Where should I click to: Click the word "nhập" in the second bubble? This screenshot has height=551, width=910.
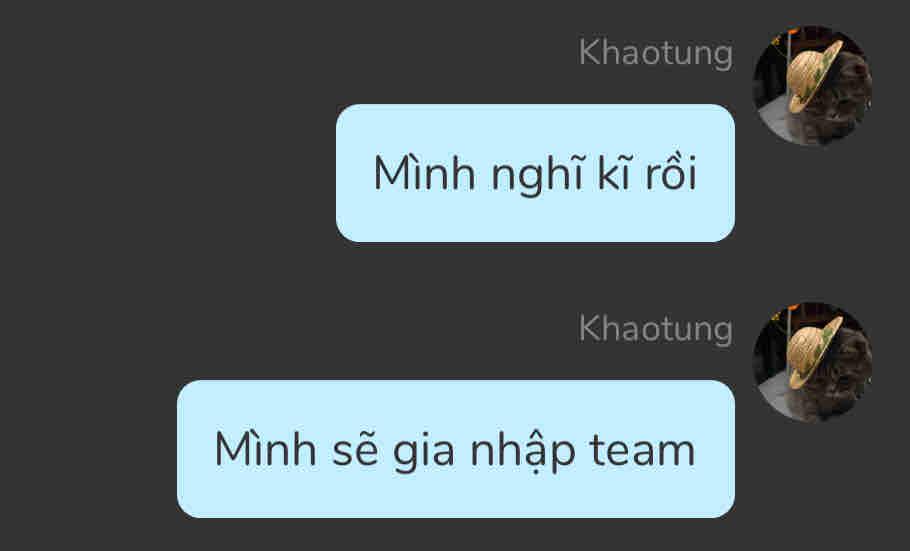[x=522, y=452]
